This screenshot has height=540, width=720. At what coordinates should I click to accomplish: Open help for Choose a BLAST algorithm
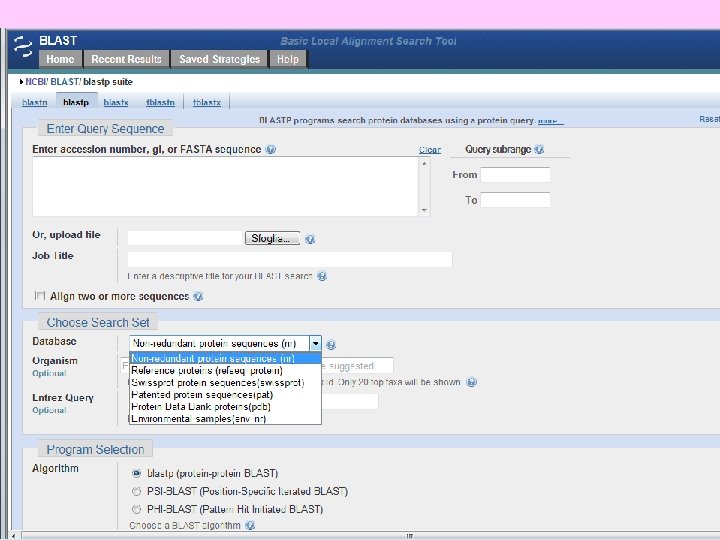pos(250,525)
